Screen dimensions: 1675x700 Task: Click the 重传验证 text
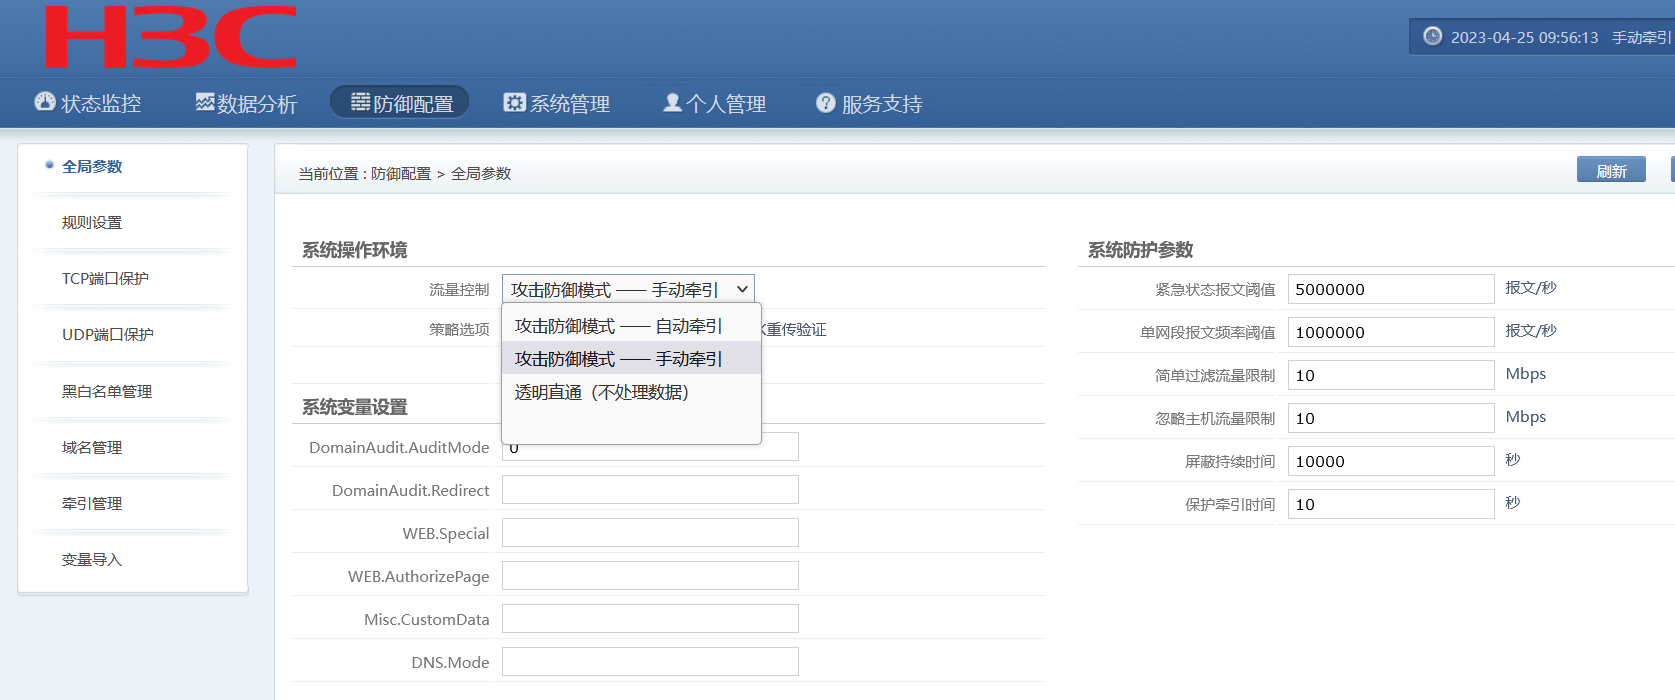(x=796, y=329)
